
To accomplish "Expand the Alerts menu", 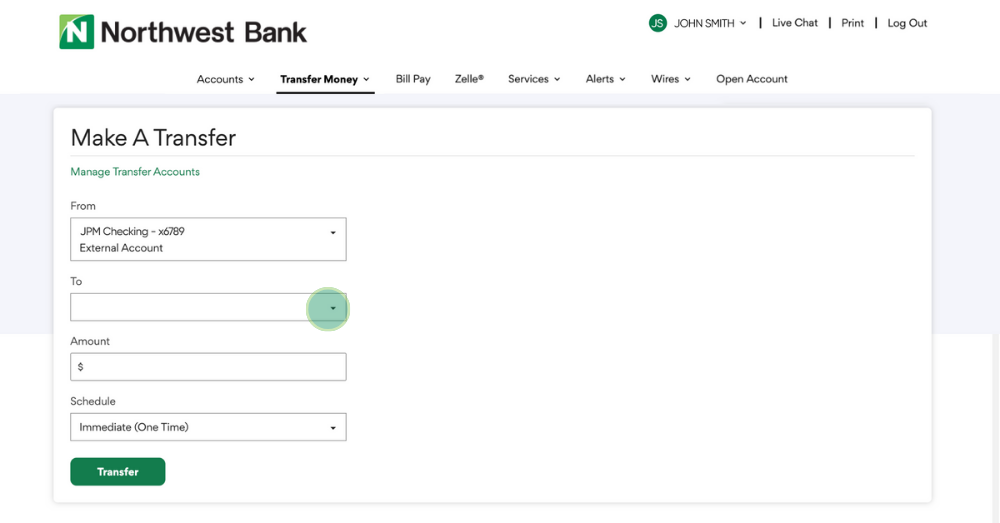I will click(605, 79).
